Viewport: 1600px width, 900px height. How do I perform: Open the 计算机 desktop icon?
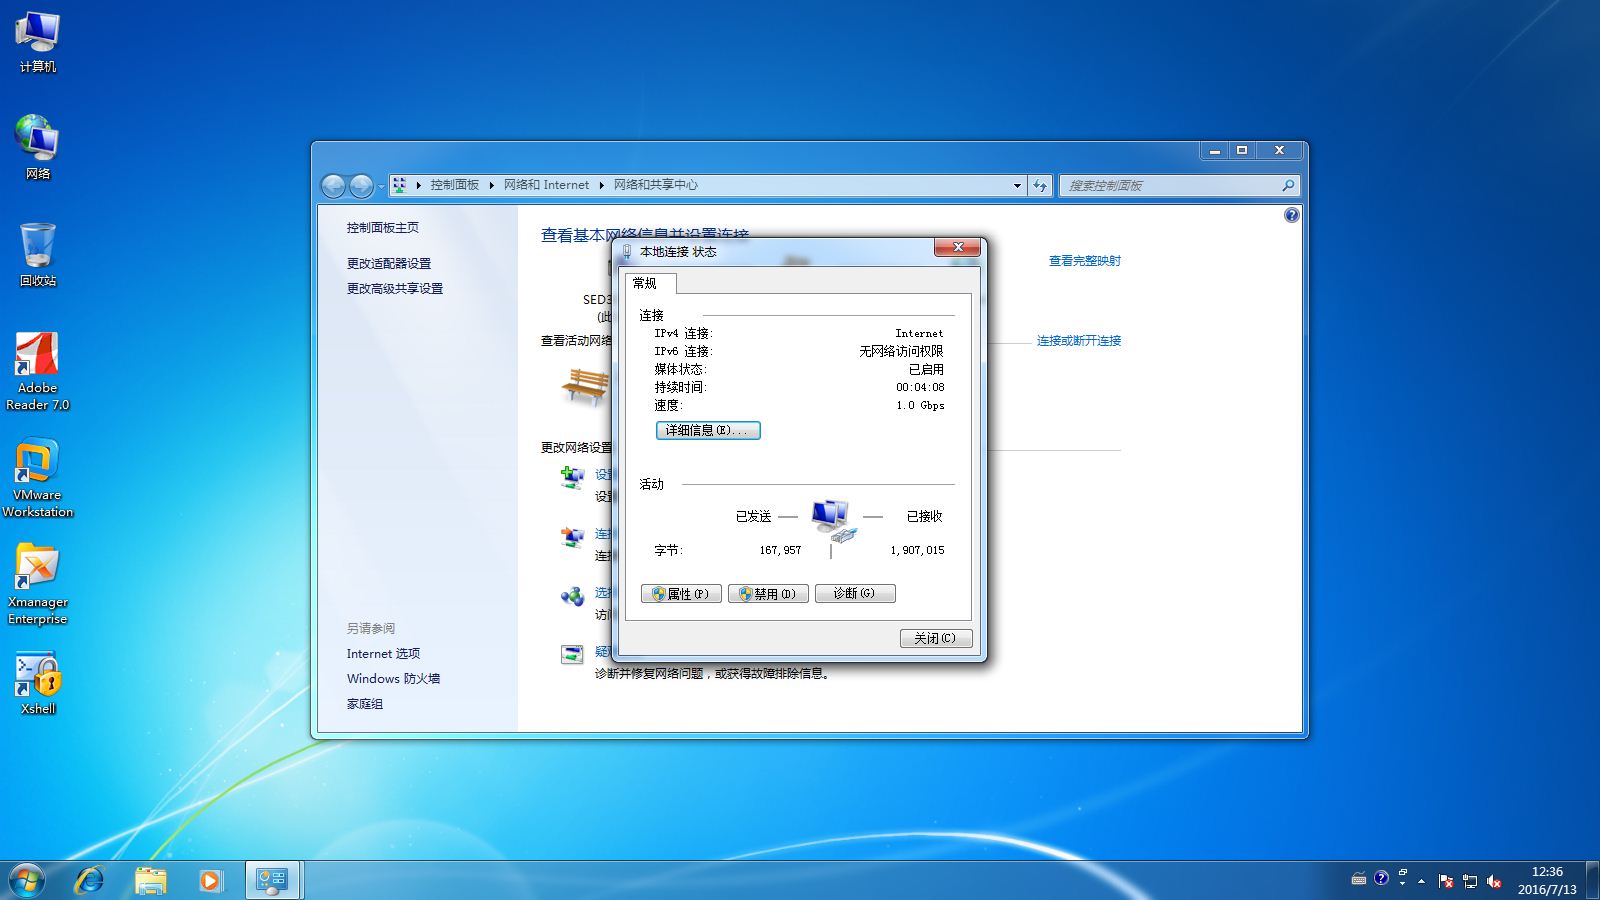[38, 43]
